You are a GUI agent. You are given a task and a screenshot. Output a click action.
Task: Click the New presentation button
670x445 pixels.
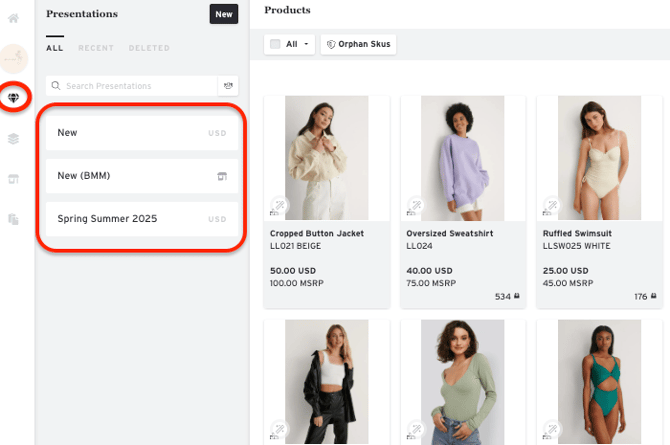click(x=224, y=14)
